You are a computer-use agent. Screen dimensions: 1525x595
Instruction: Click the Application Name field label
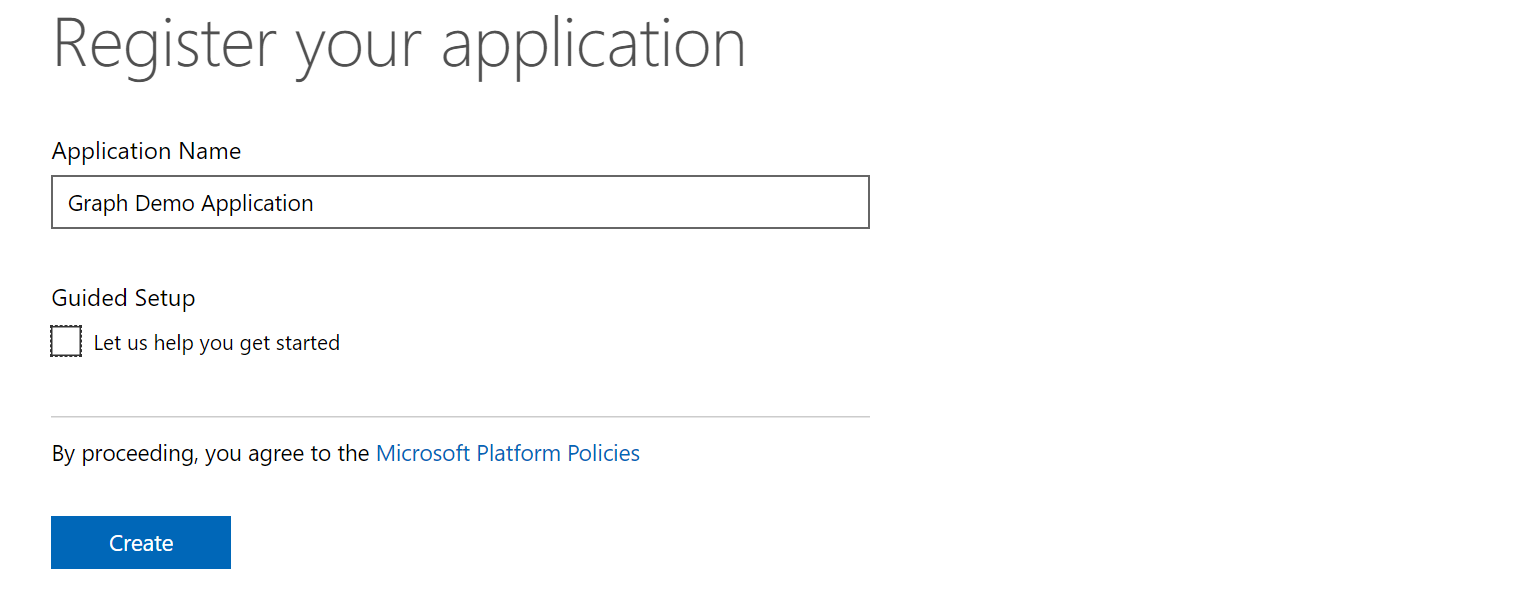146,151
